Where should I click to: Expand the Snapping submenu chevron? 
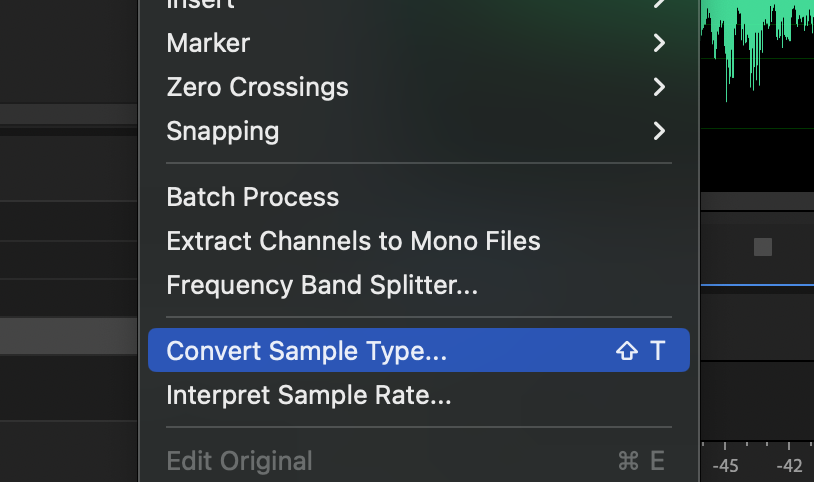coord(659,131)
